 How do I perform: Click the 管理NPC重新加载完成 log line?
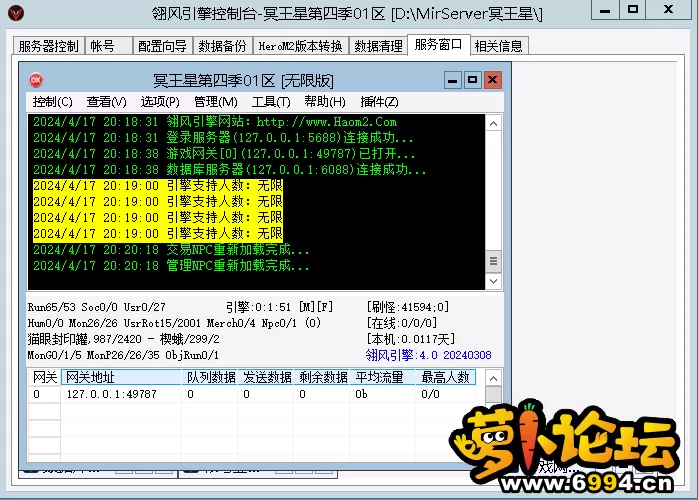coord(171,266)
